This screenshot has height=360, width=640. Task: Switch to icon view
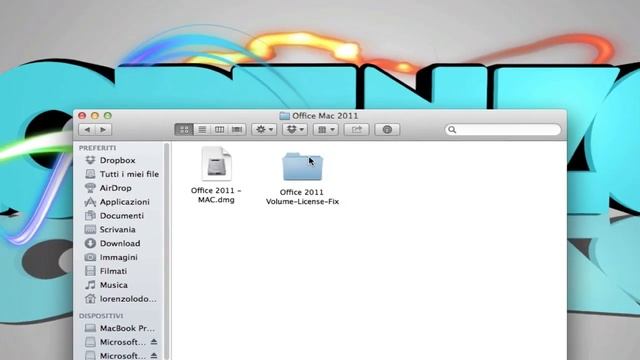(184, 130)
